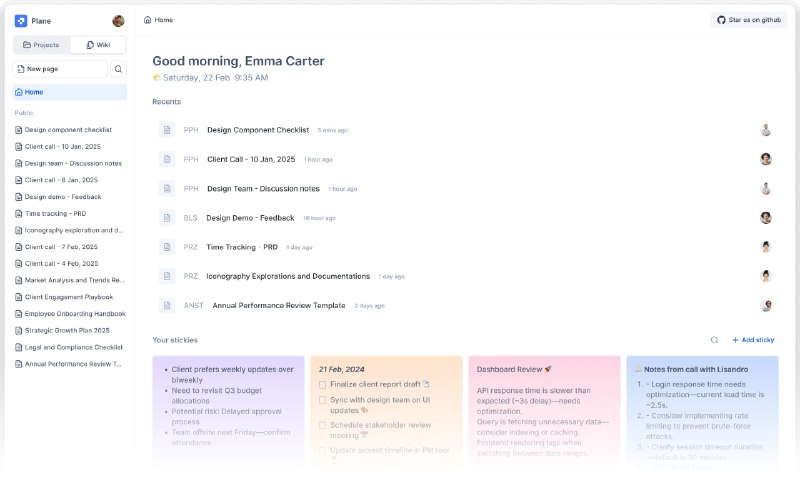The height and width of the screenshot is (494, 800).
Task: Click the page icon beside Design Component Checklist
Action: click(x=167, y=130)
